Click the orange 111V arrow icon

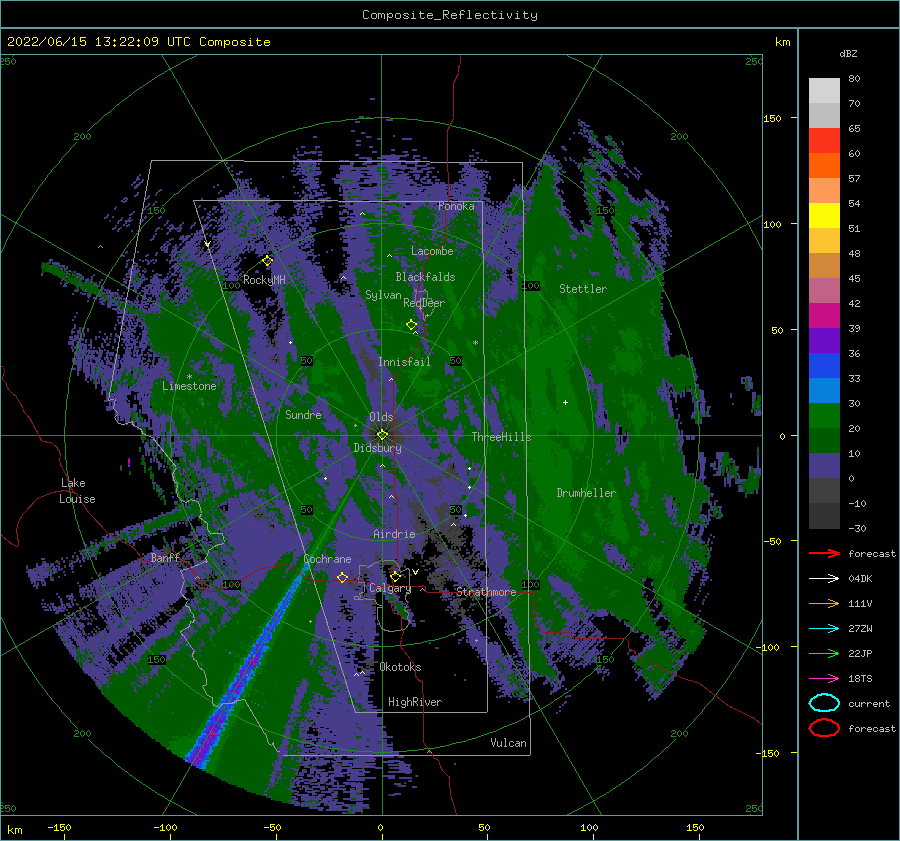[x=824, y=603]
